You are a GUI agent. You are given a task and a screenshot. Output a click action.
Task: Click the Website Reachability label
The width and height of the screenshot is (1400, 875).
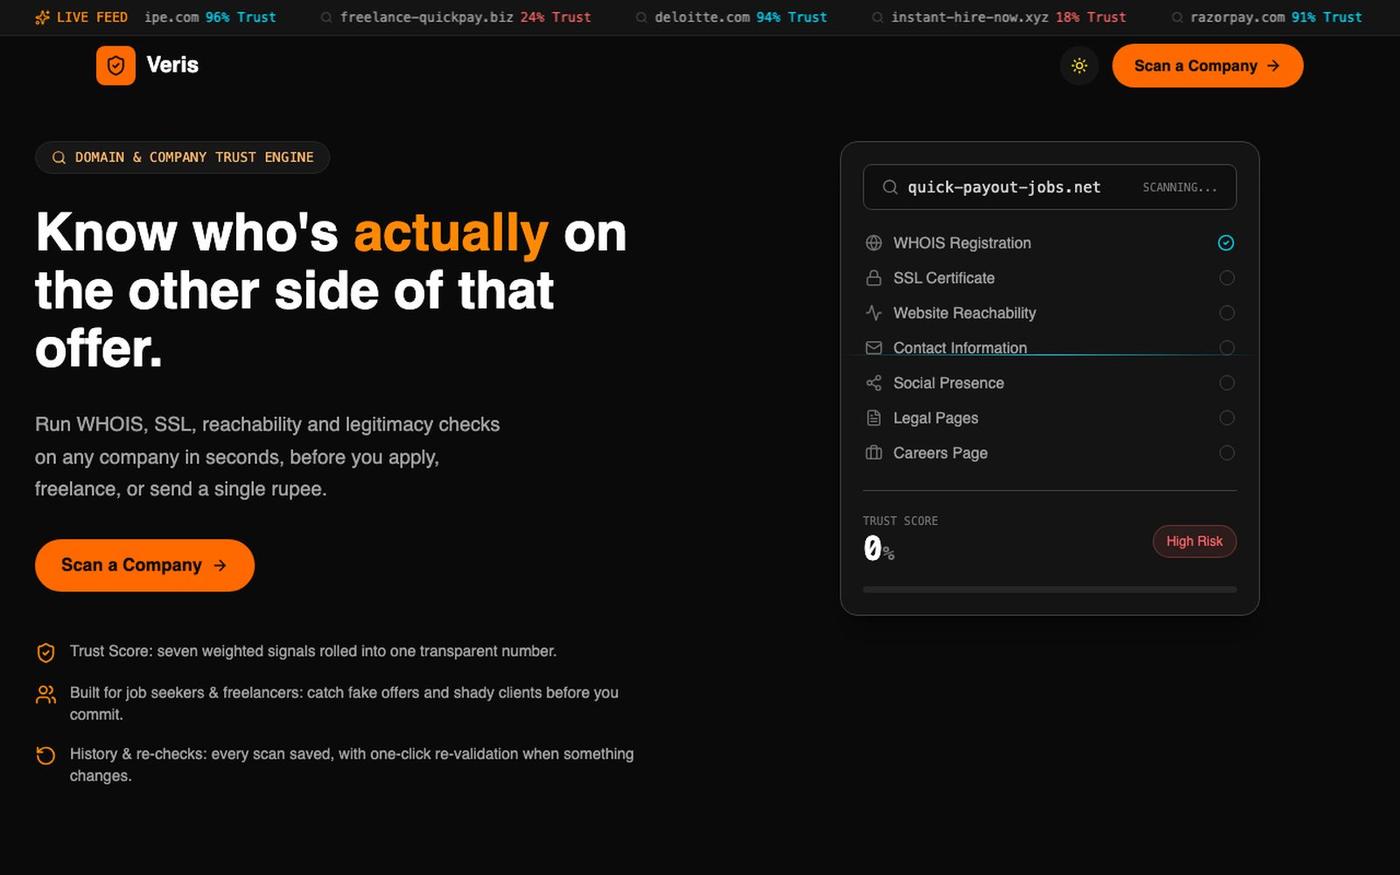(964, 313)
